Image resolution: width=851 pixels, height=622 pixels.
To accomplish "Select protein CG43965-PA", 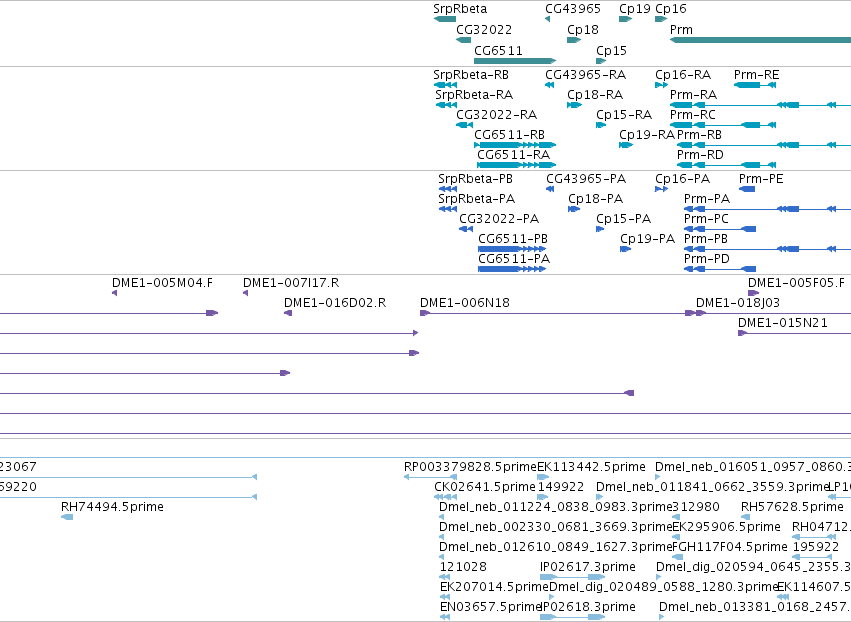I will [x=550, y=189].
